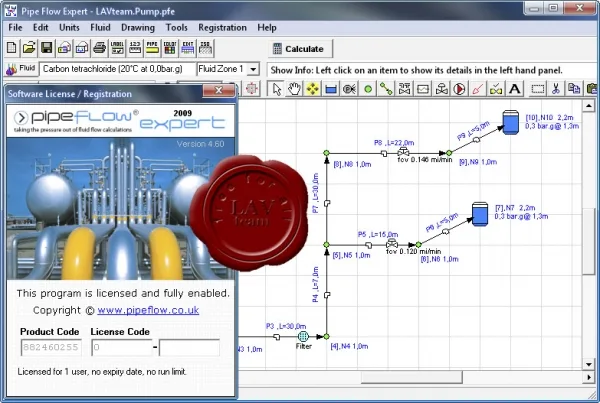Screen dimensions: 600x403
Task: Click the new file icon
Action: (11, 49)
